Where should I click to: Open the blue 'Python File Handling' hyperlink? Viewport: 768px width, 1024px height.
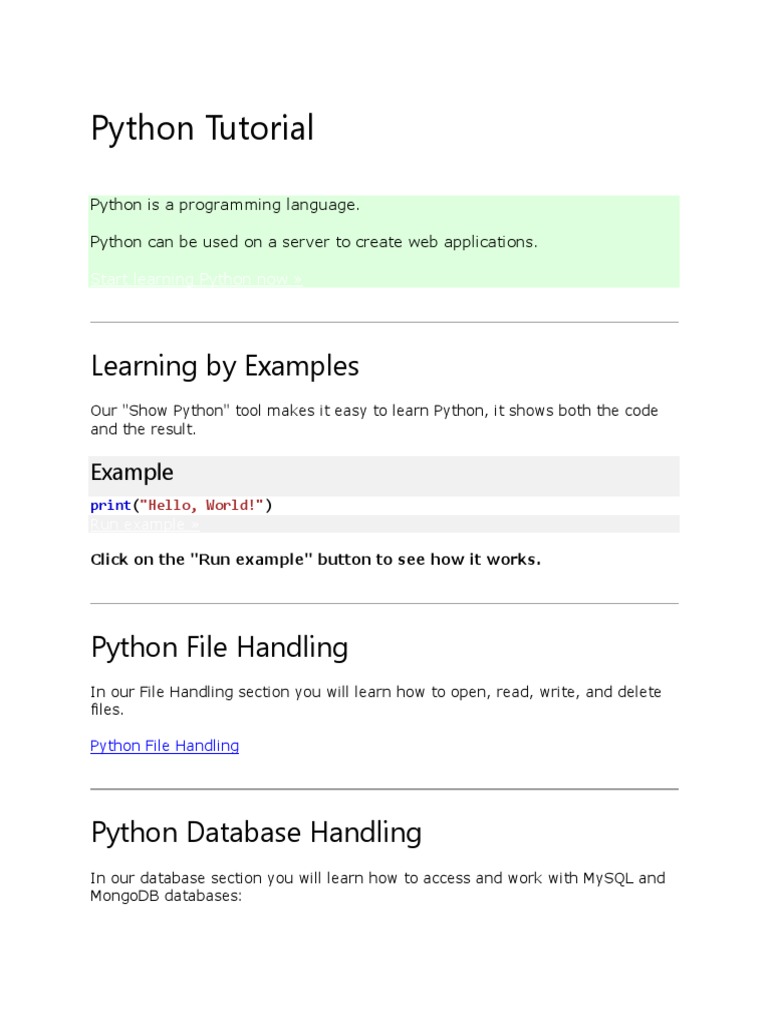[x=164, y=746]
